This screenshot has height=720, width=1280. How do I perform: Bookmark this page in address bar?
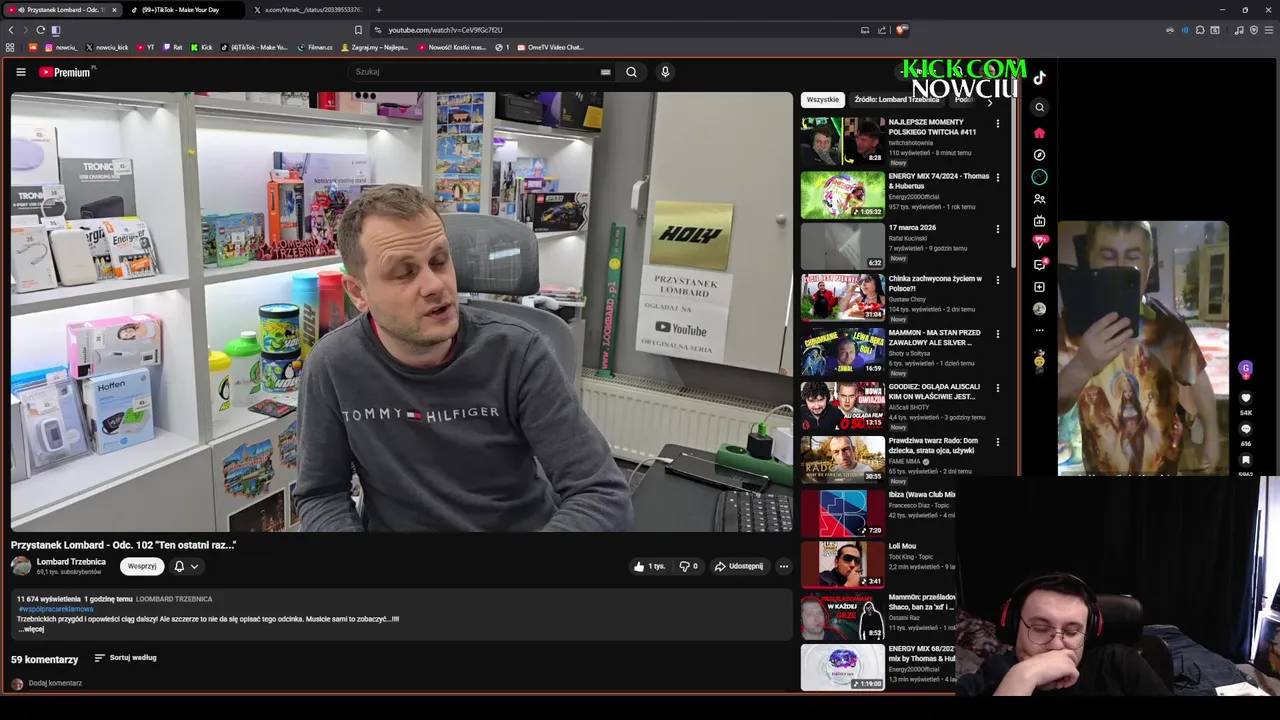[x=358, y=30]
